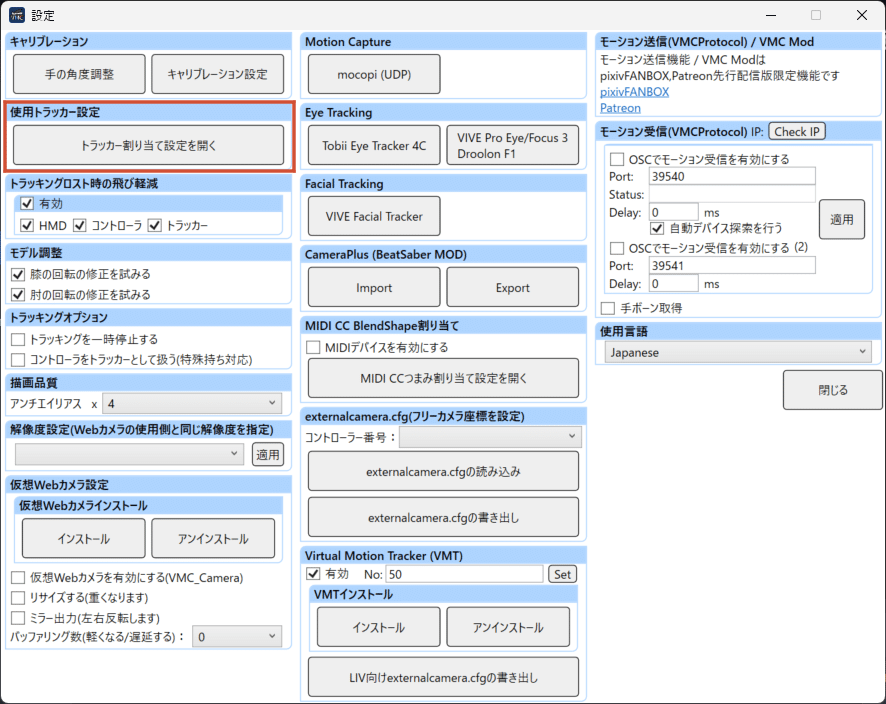Click CameraPlus Export button
This screenshot has width=886, height=704.
(513, 287)
